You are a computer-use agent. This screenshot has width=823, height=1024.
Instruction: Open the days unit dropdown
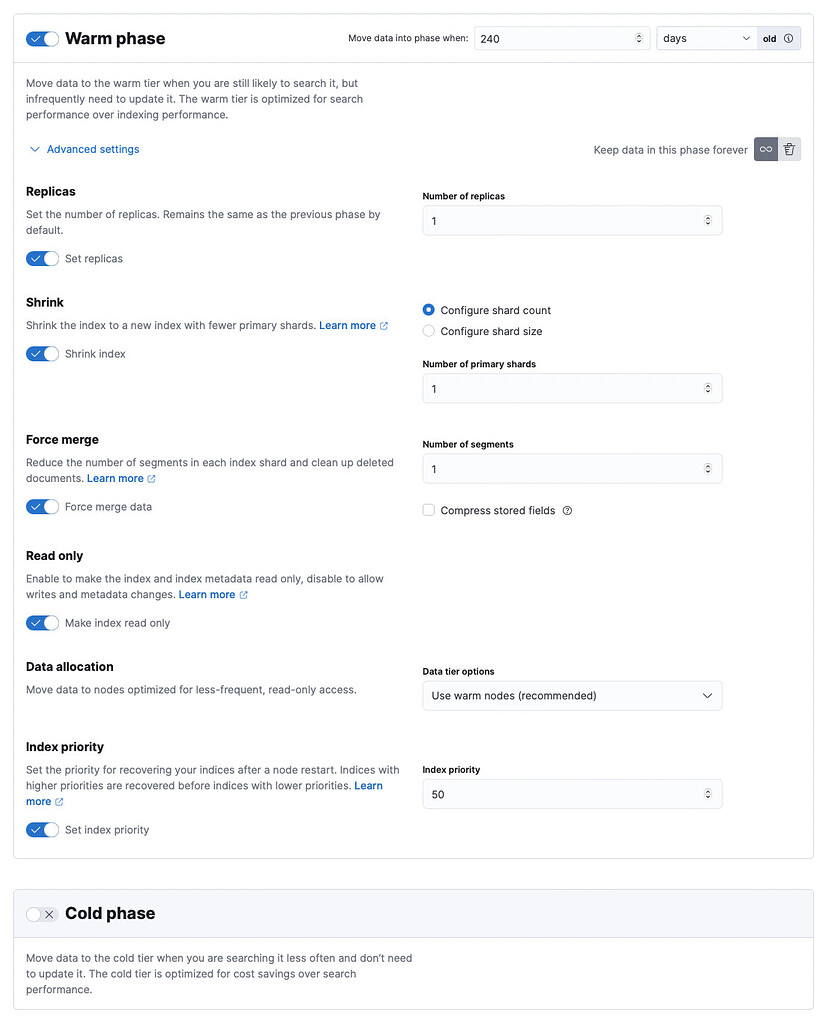coord(706,37)
